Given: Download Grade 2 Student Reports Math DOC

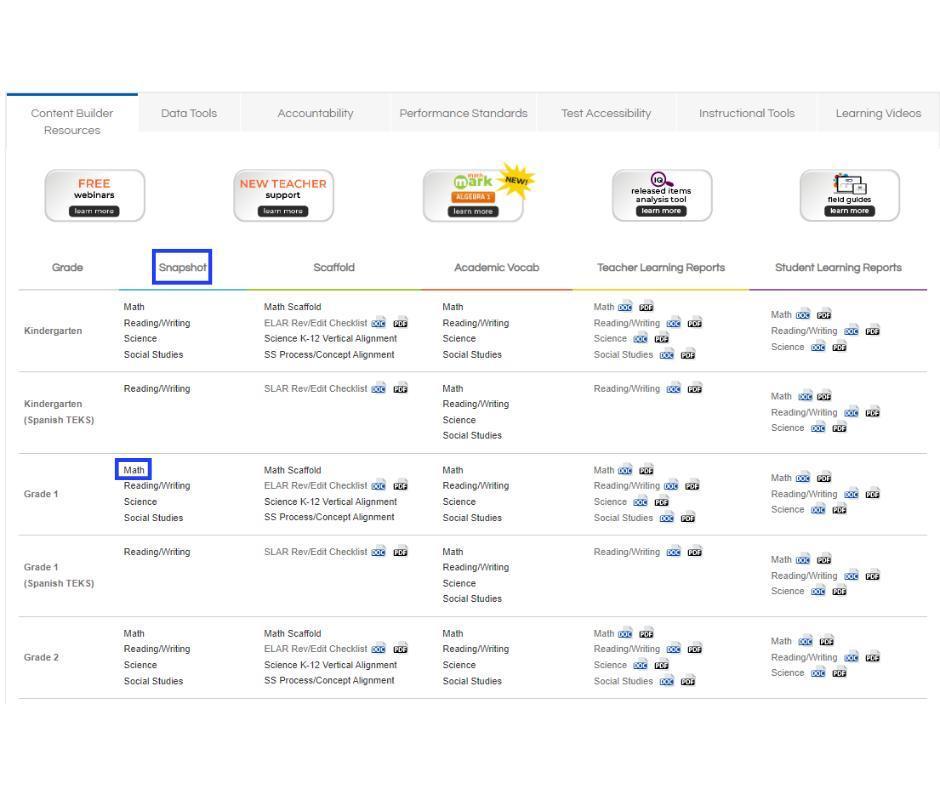Looking at the screenshot, I should click(x=805, y=641).
